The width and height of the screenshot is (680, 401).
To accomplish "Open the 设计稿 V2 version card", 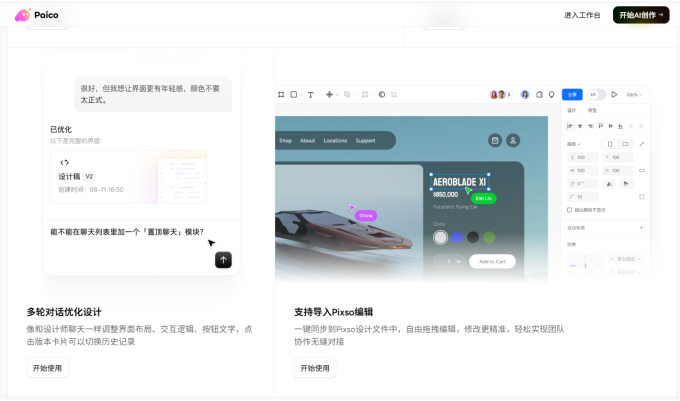I will (128, 176).
